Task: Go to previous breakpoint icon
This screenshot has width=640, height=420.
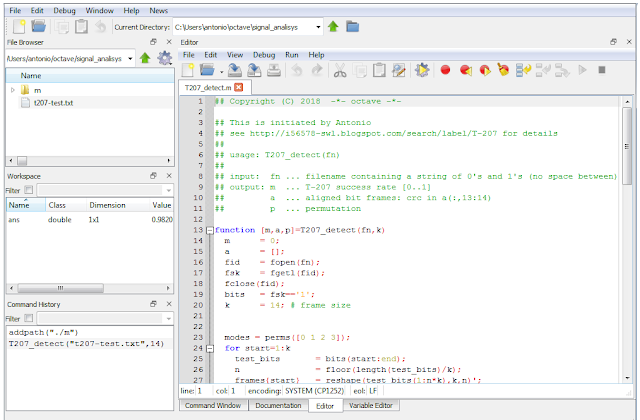Action: (x=465, y=70)
